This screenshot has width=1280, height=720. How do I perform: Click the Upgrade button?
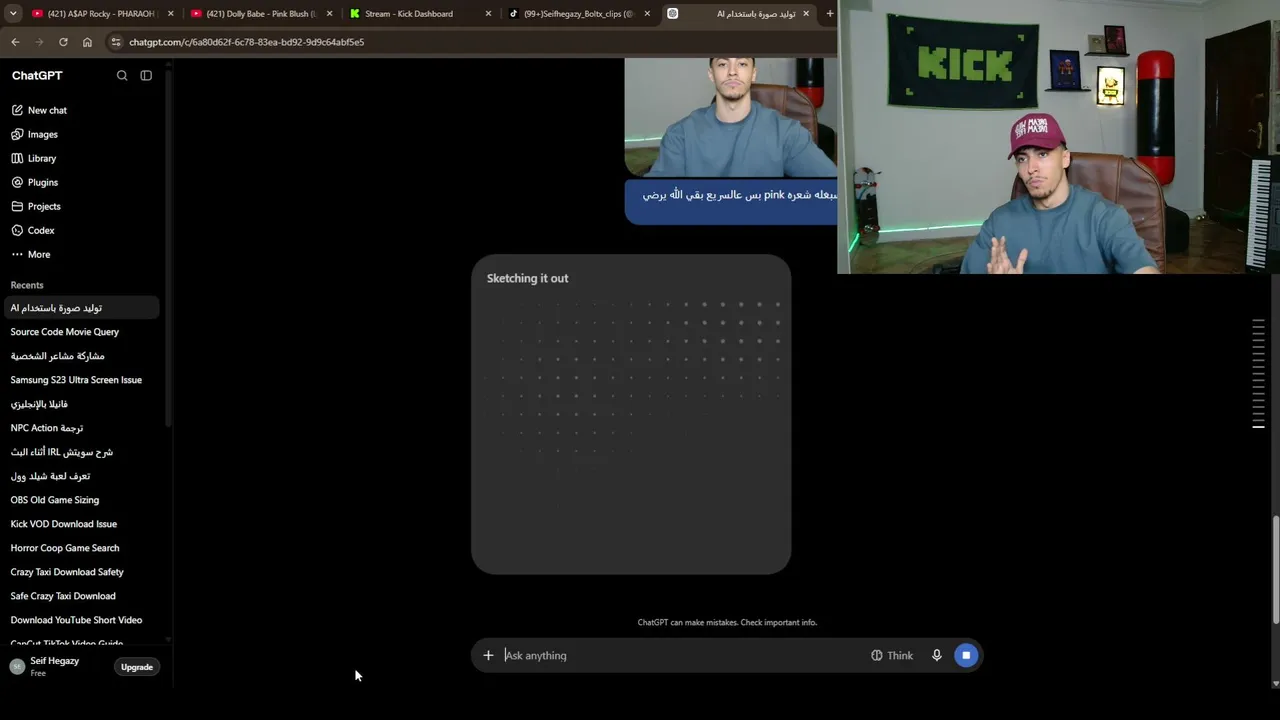[137, 667]
